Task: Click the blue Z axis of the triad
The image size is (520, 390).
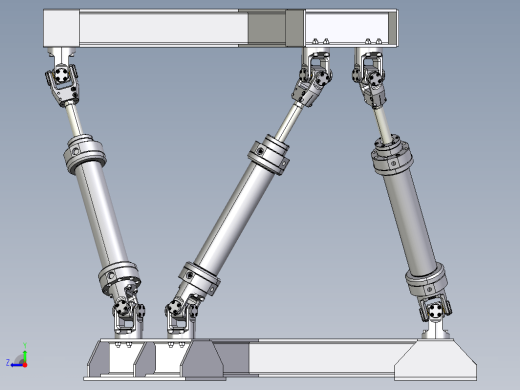Action: pos(15,365)
